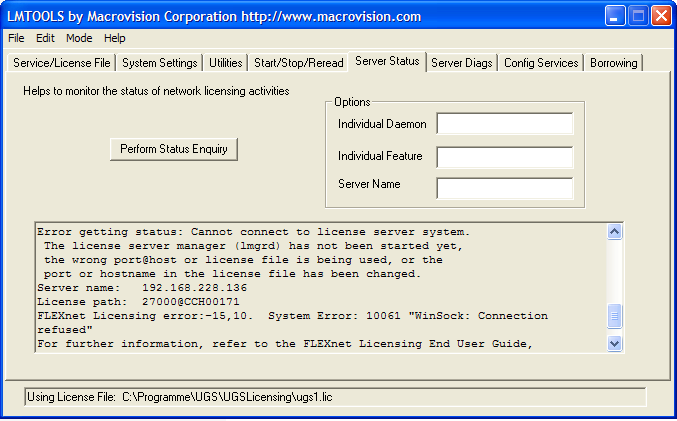
Task: Minimize the LMTOOLS window
Action: click(x=615, y=16)
